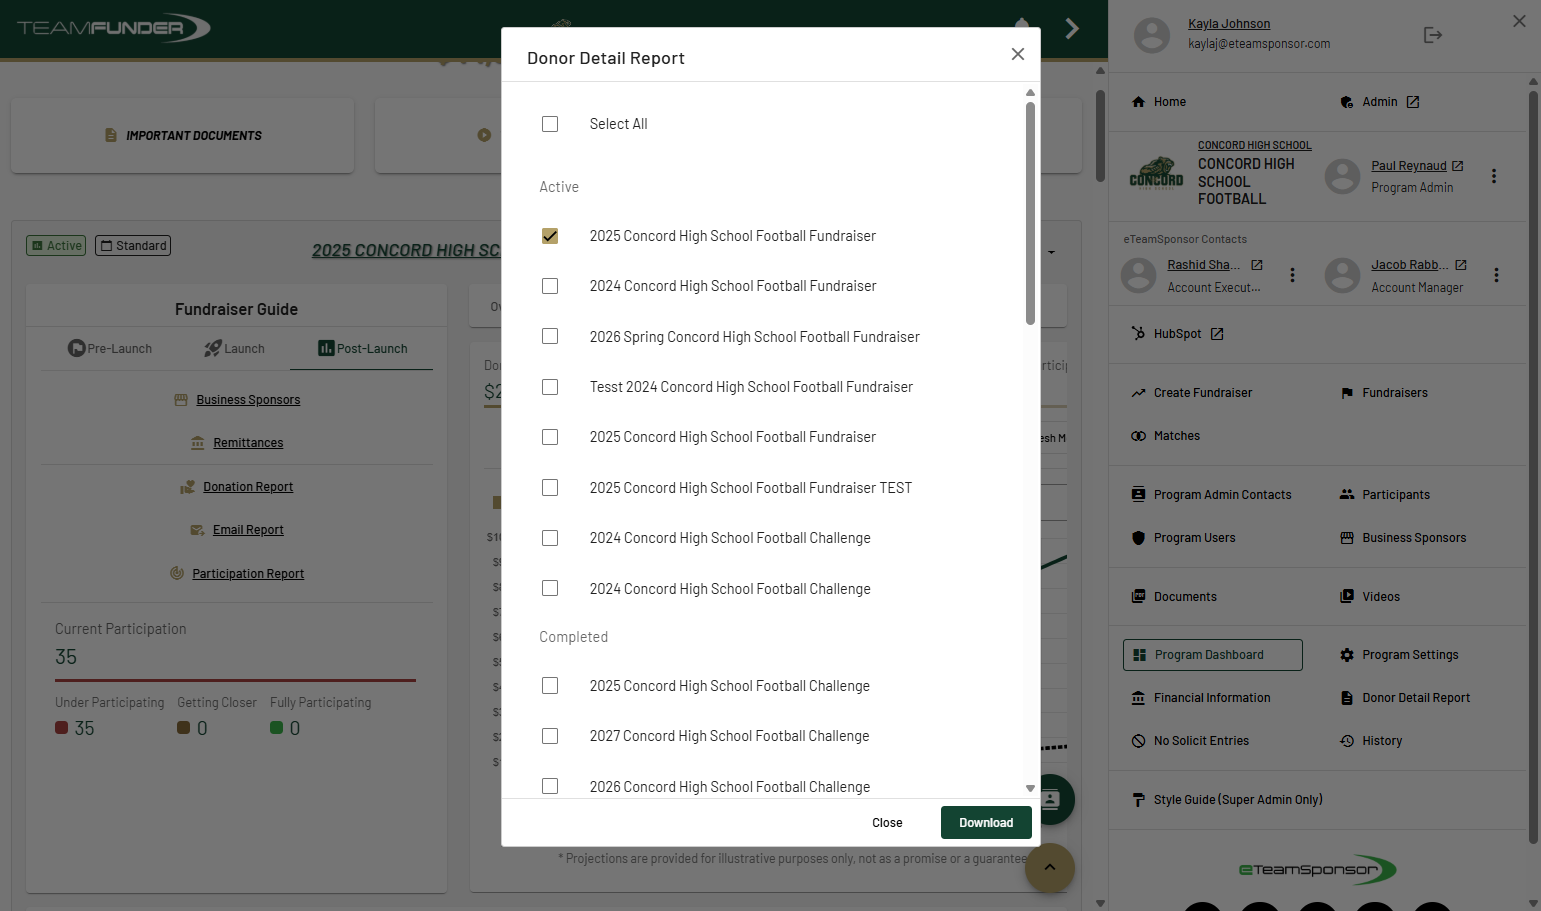Check the Select All checkbox
This screenshot has width=1541, height=911.
pyautogui.click(x=550, y=124)
